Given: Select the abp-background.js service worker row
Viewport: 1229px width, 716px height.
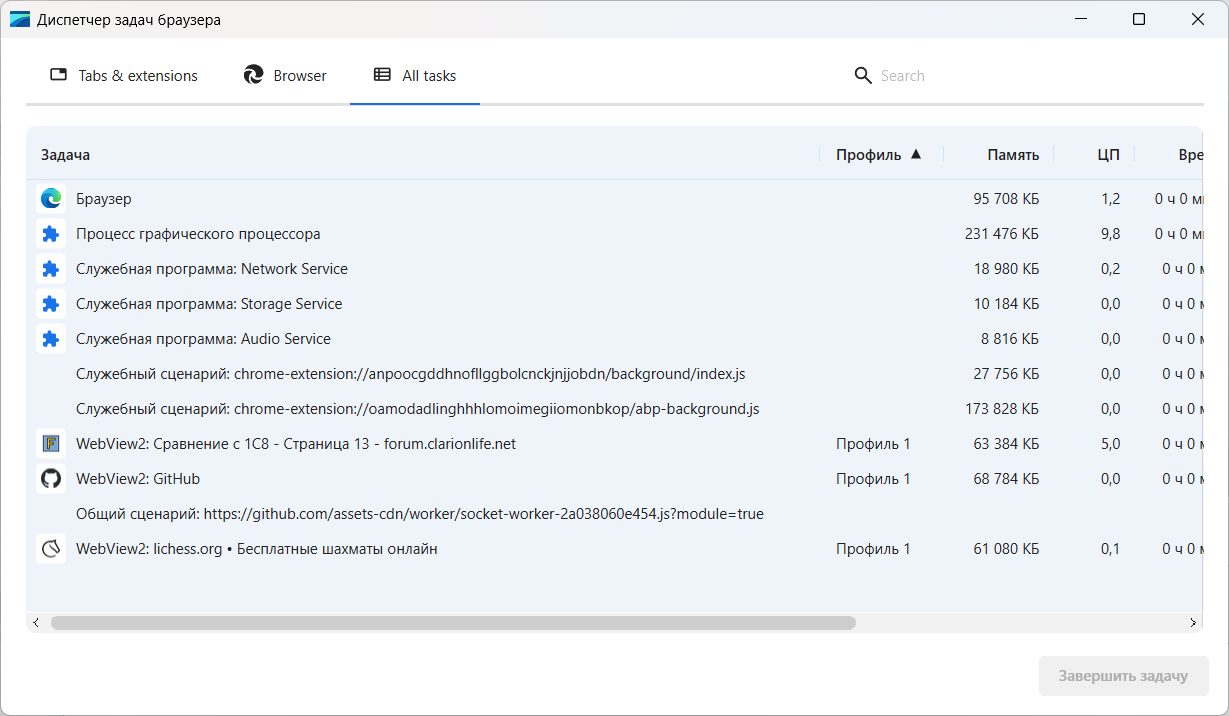Looking at the screenshot, I should pos(417,409).
